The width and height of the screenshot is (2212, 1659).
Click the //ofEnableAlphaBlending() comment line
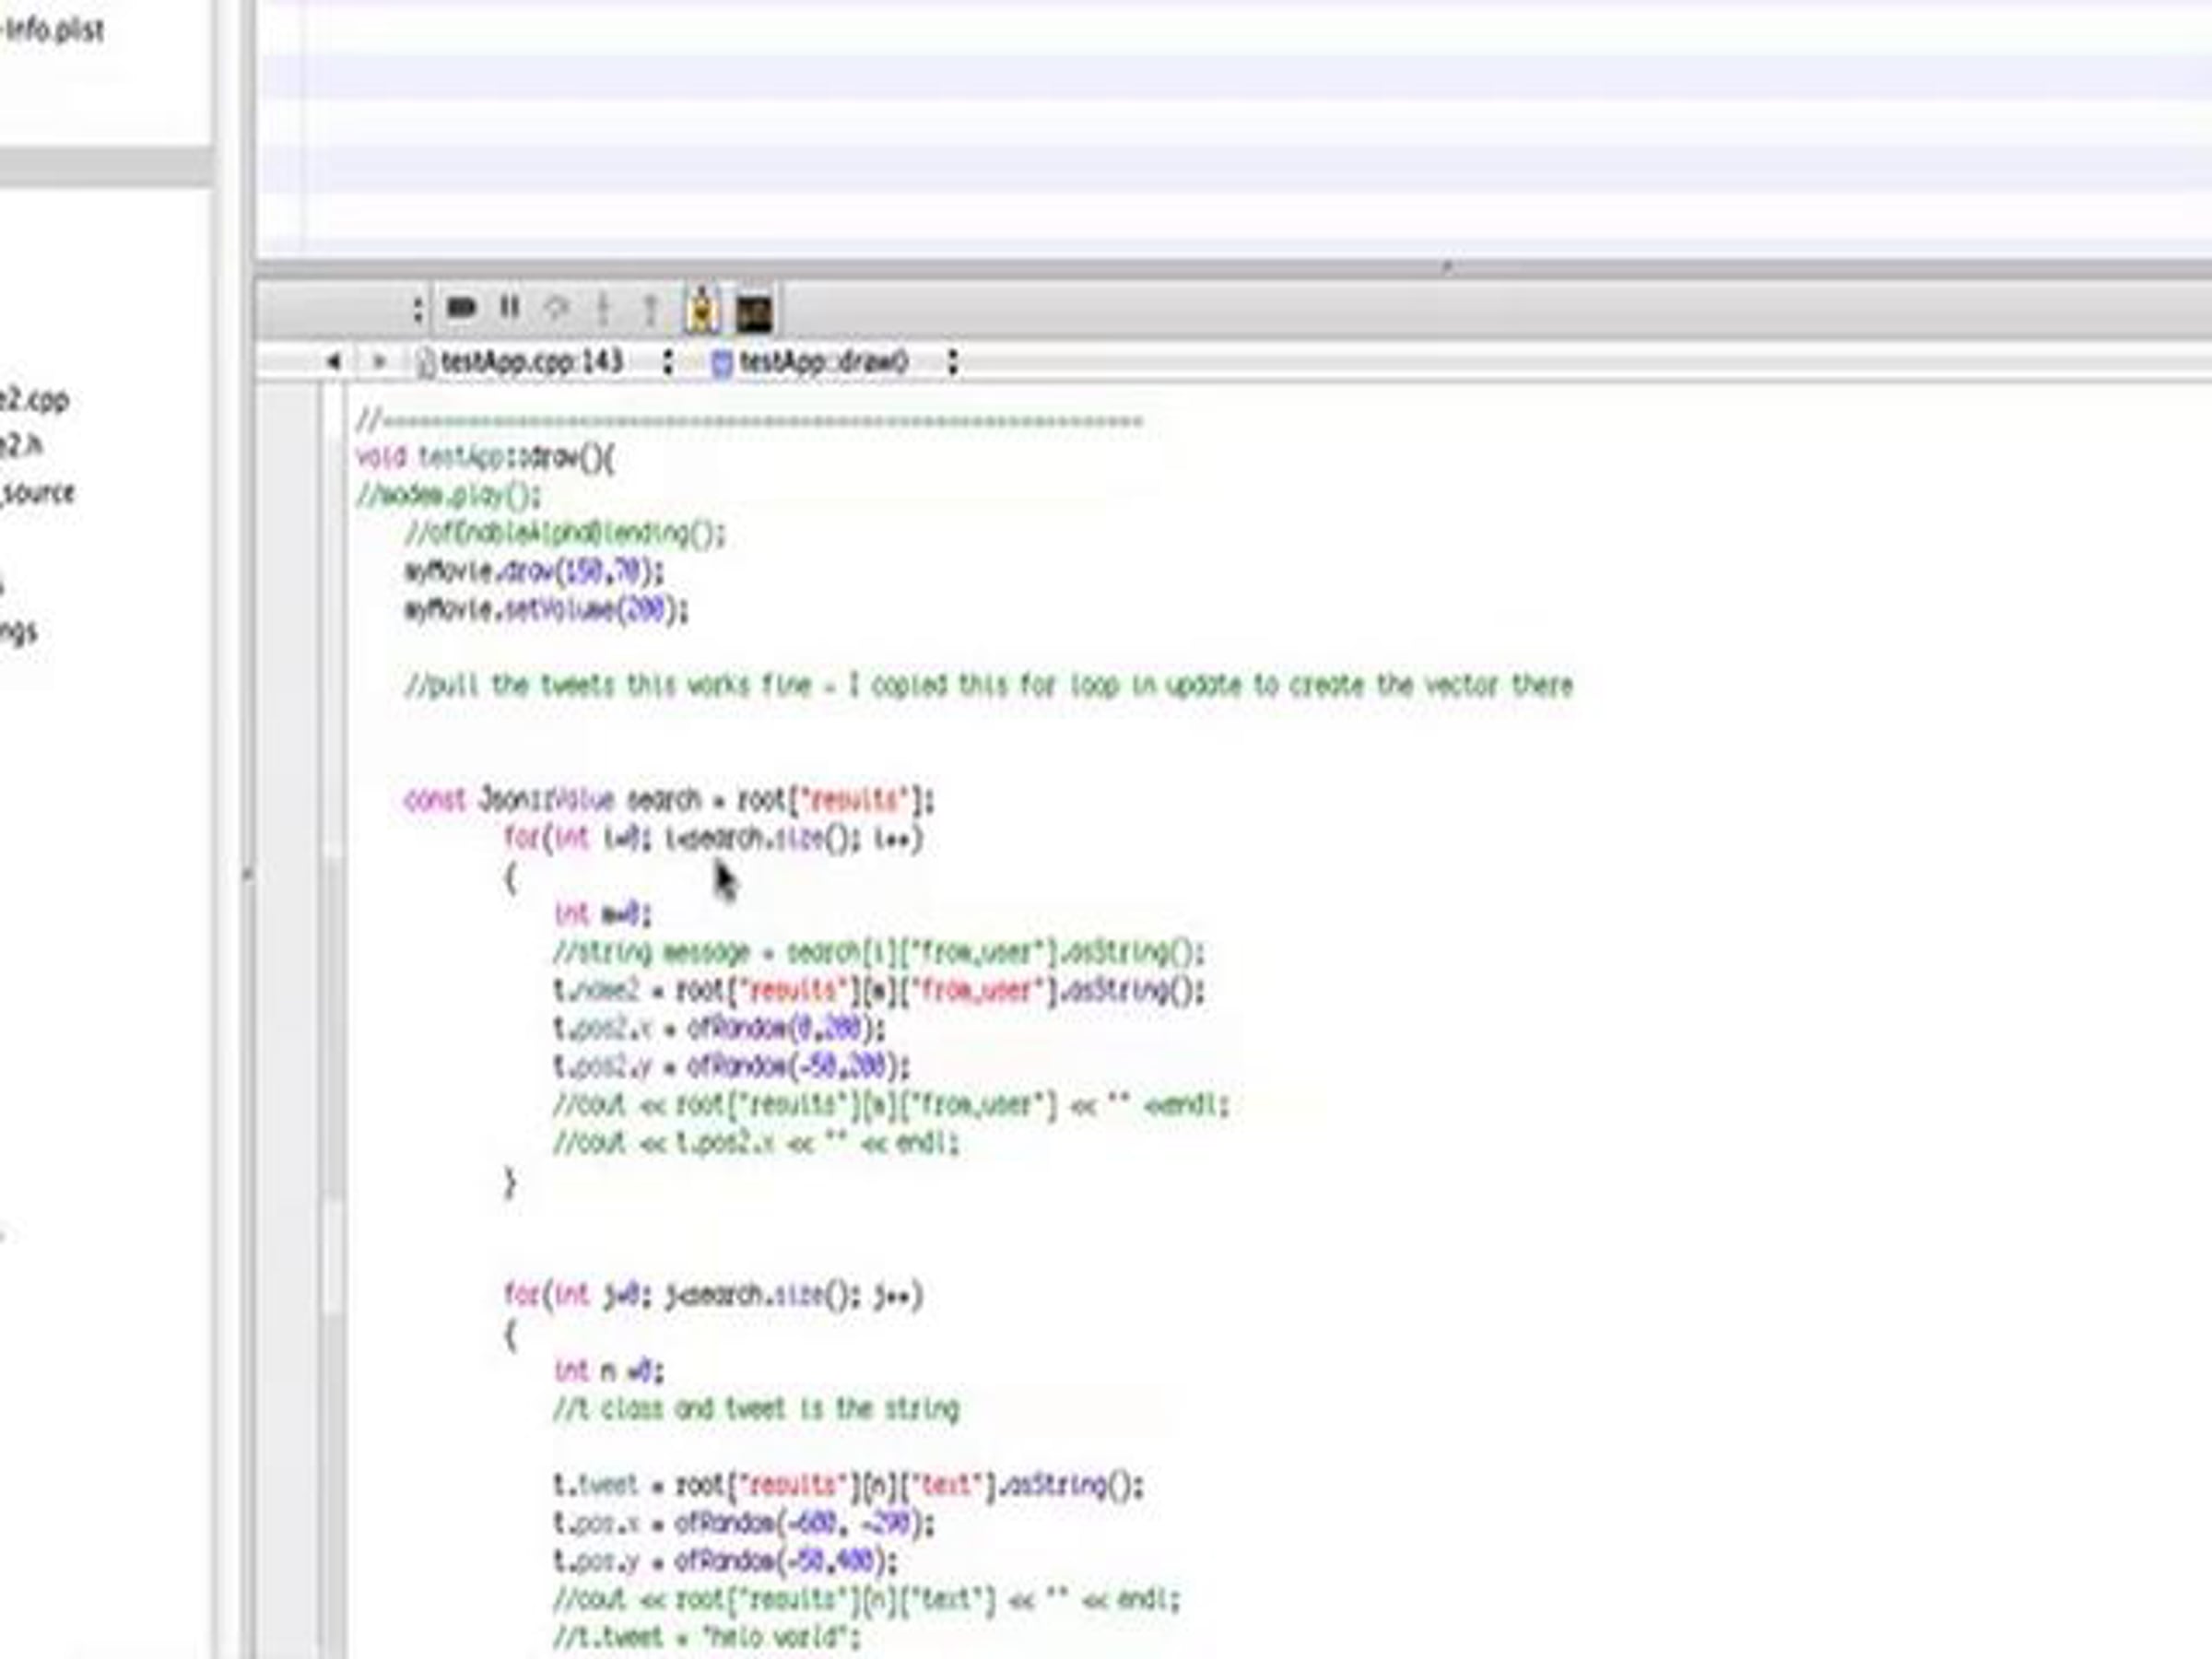(x=564, y=533)
